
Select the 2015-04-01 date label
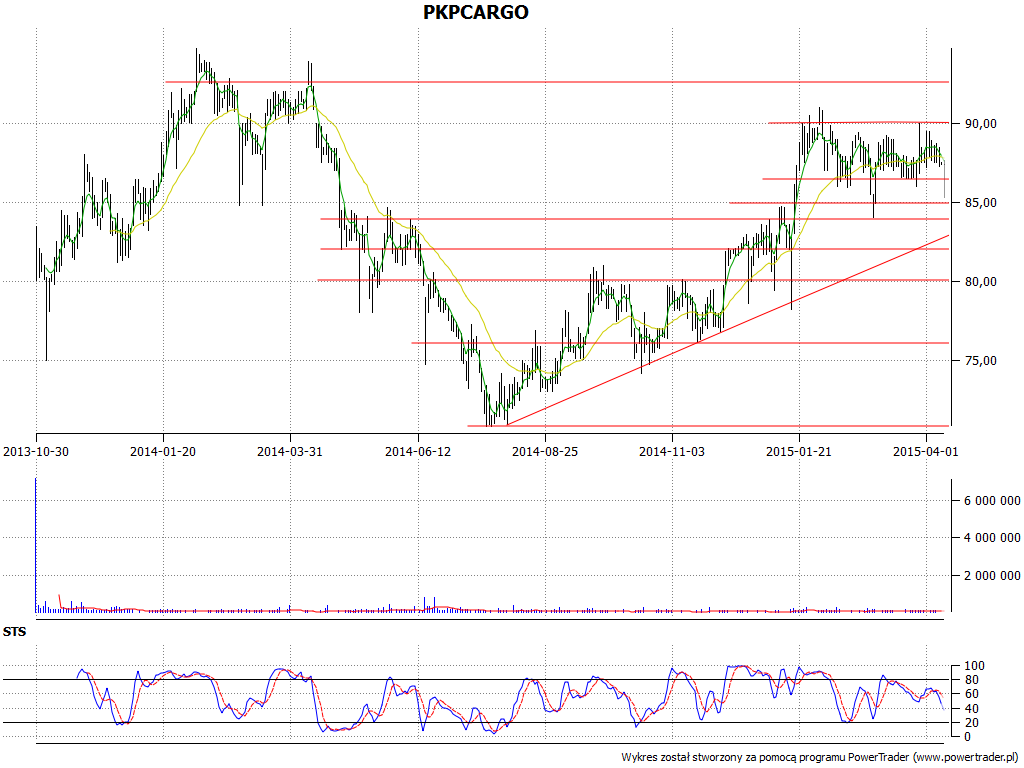coord(925,451)
